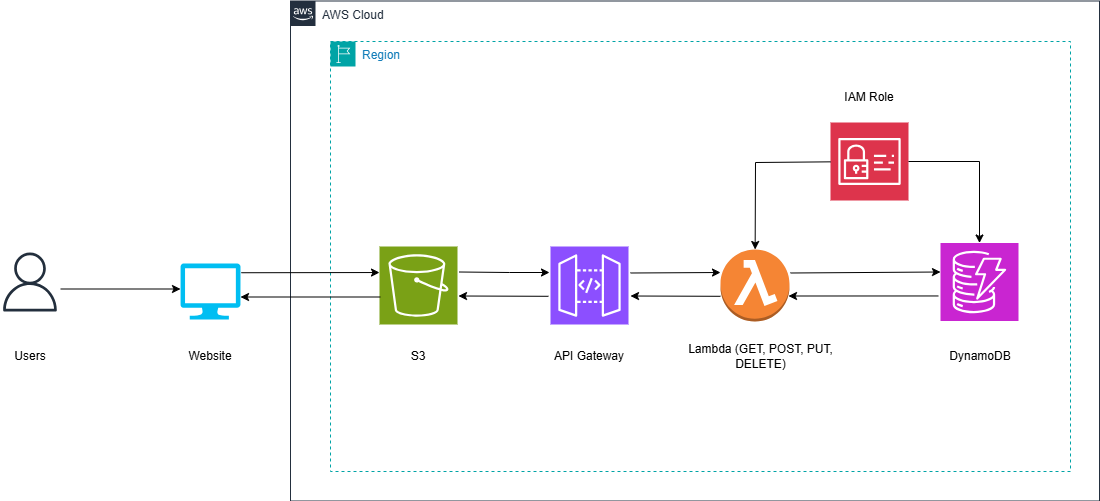This screenshot has height=501, width=1100.
Task: Select the "API Gateway" label text
Action: pyautogui.click(x=589, y=356)
